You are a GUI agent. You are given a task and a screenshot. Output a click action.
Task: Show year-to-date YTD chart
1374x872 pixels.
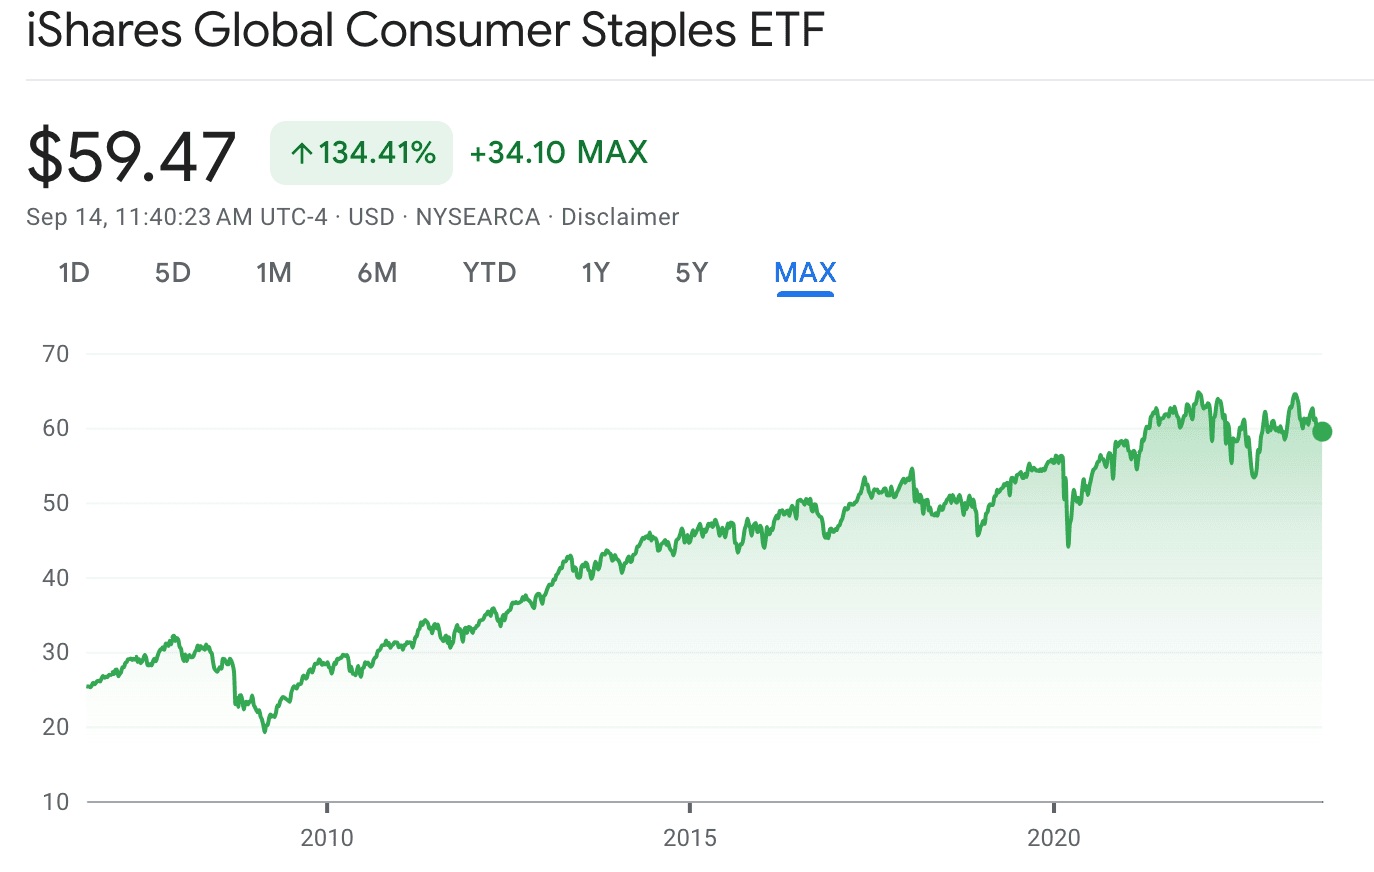(x=489, y=273)
